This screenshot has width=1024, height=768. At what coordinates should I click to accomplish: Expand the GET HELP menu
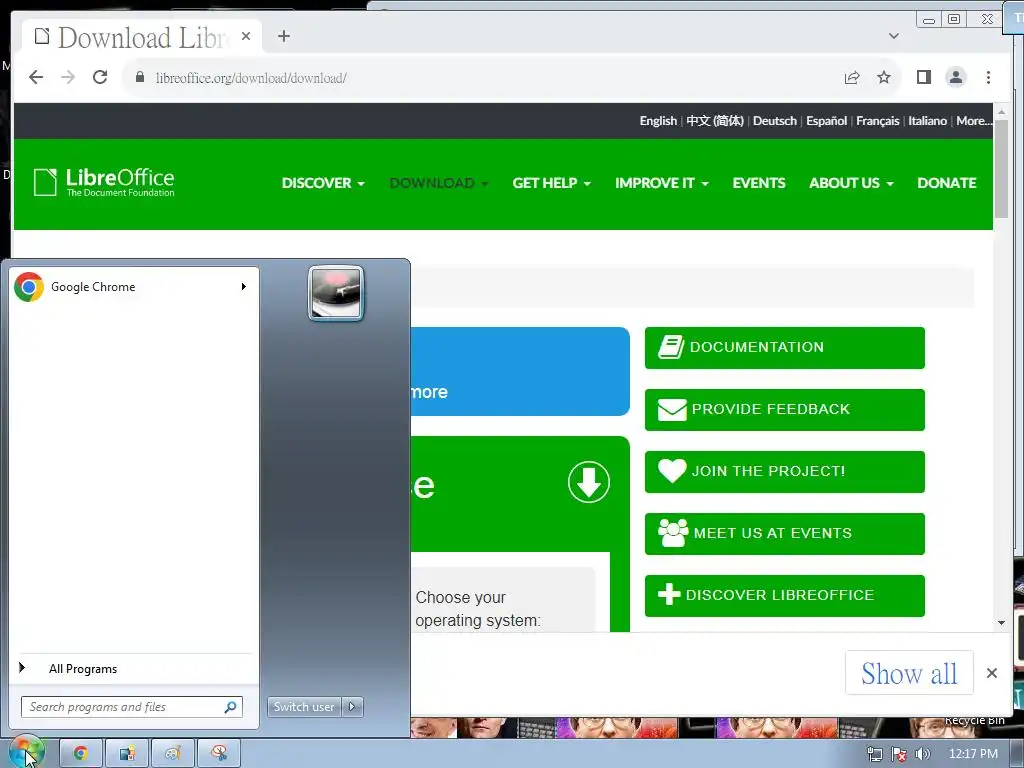coord(551,183)
